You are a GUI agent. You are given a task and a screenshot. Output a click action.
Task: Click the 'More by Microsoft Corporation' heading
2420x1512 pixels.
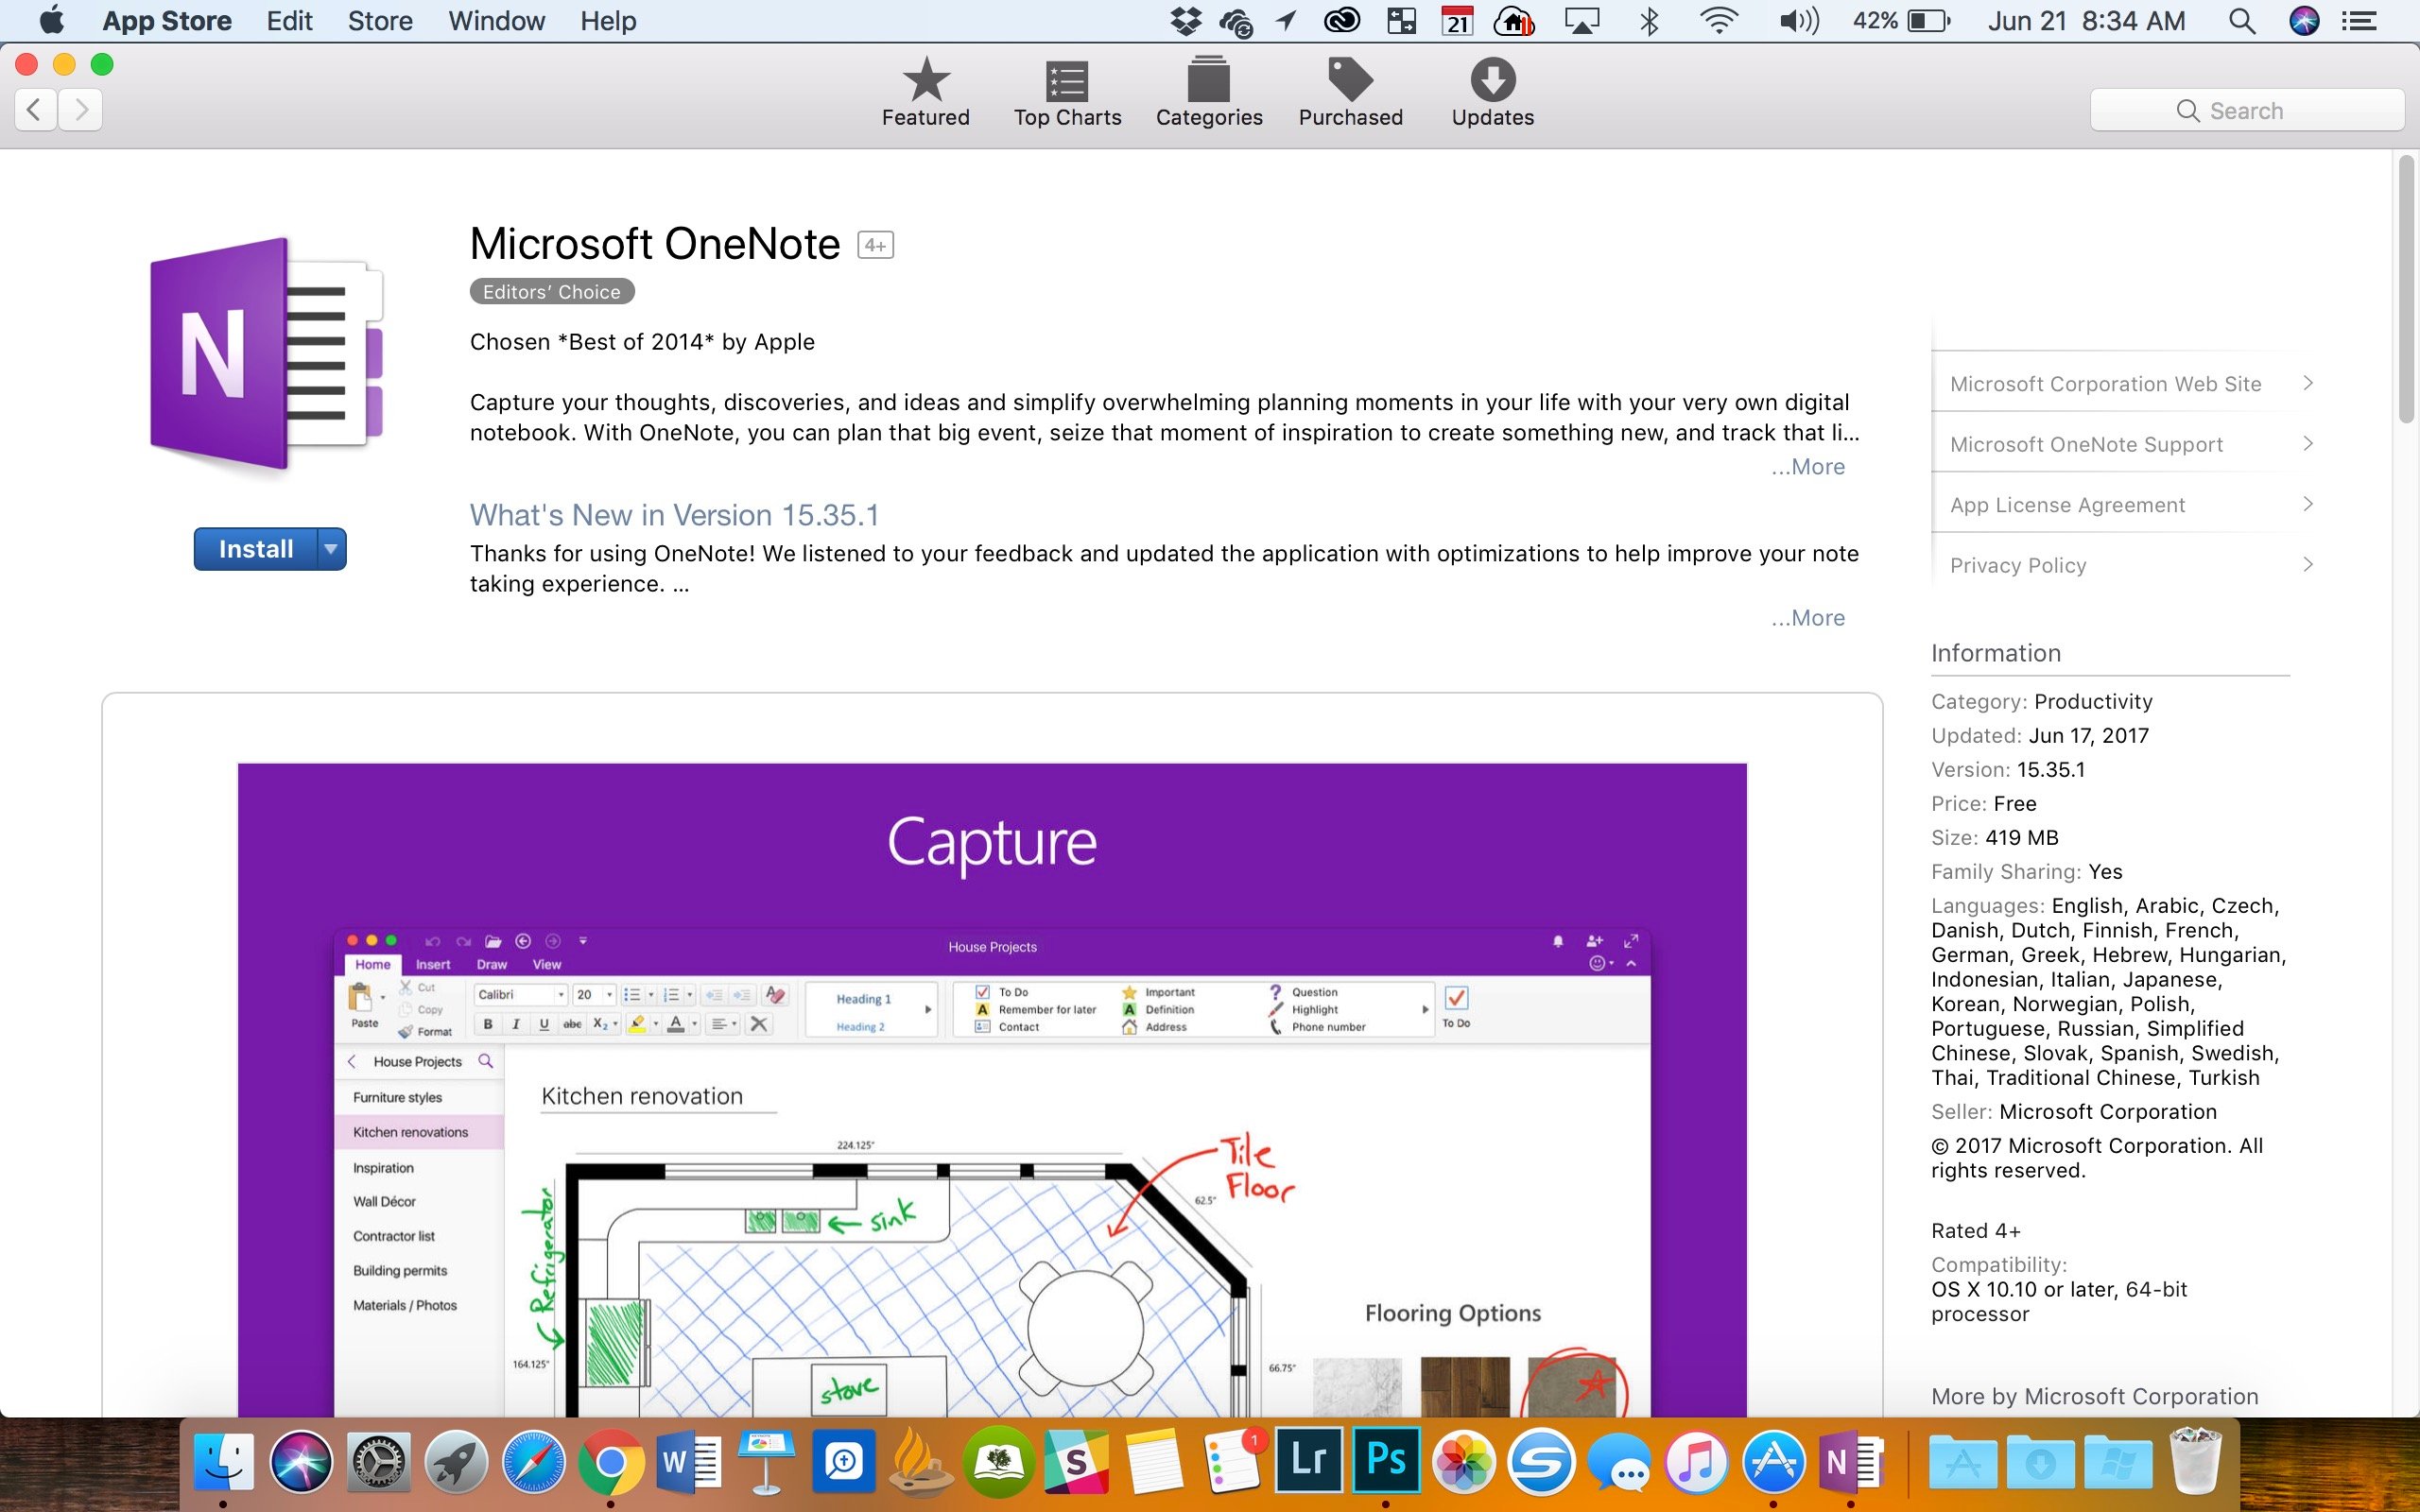(2094, 1396)
